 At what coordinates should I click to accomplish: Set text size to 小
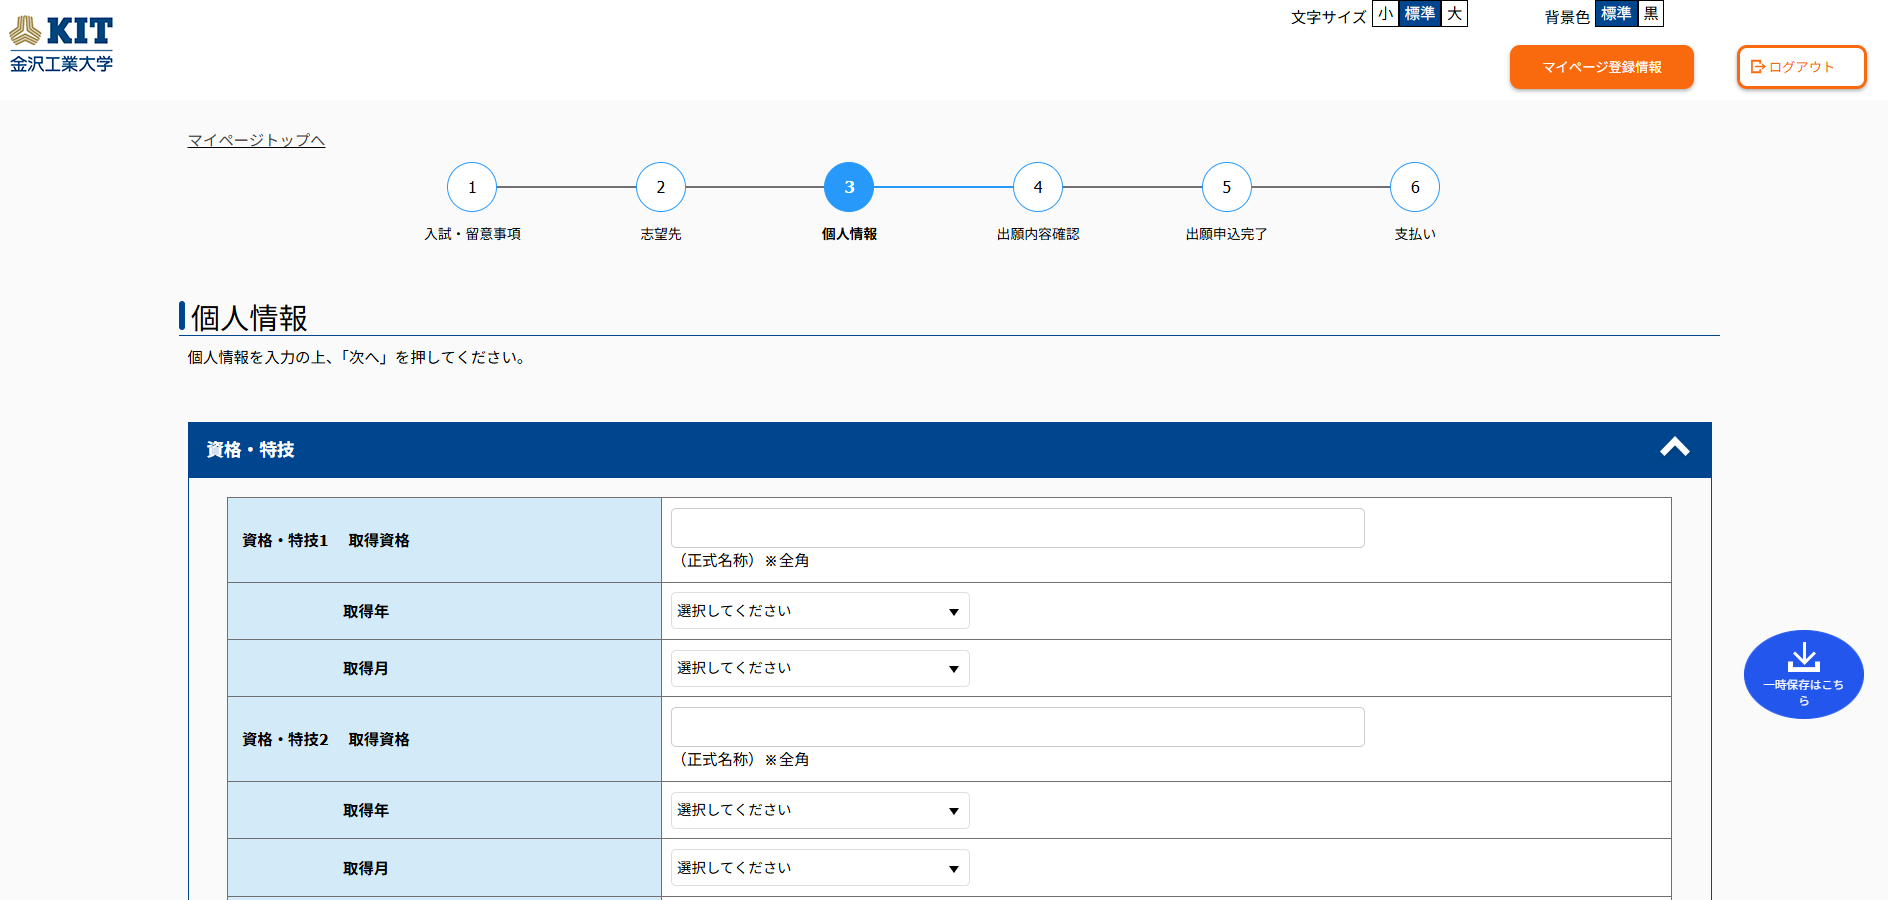point(1385,14)
